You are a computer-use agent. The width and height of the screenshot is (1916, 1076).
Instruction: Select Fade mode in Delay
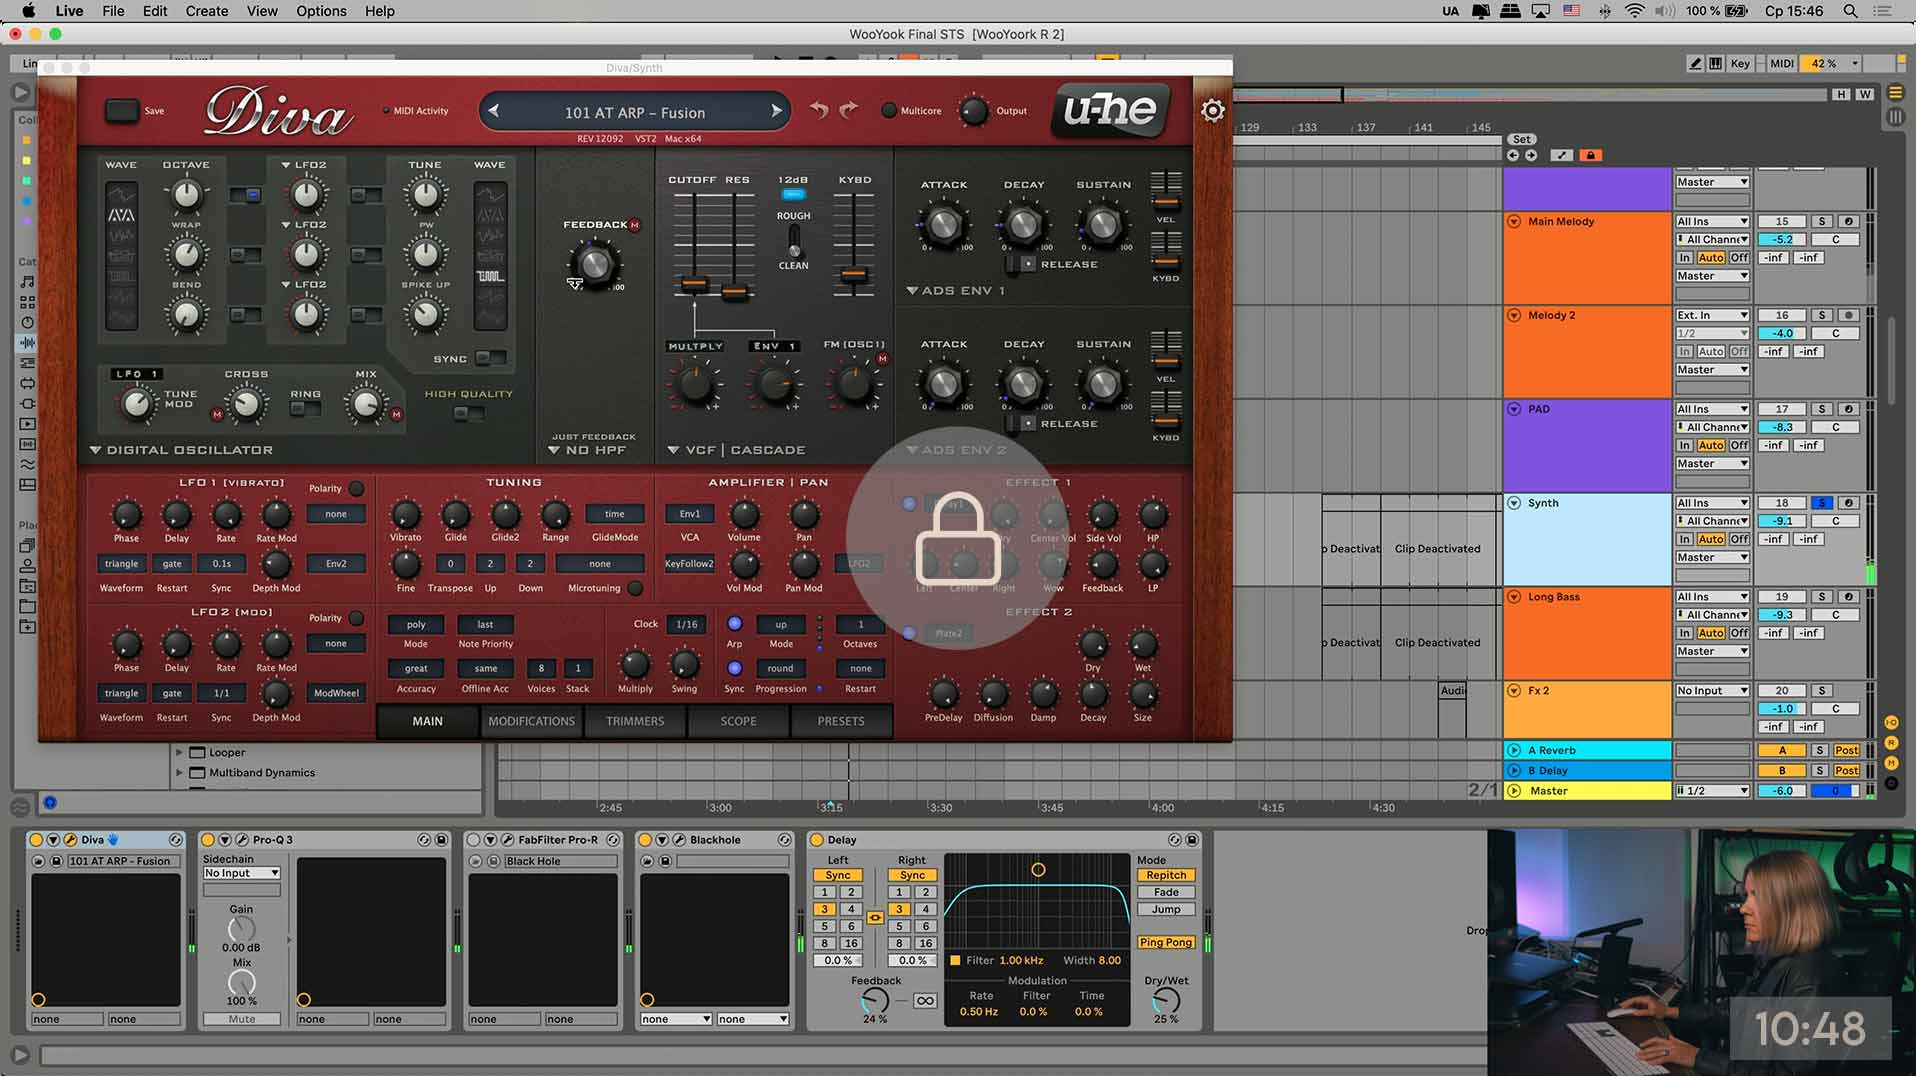pos(1165,892)
